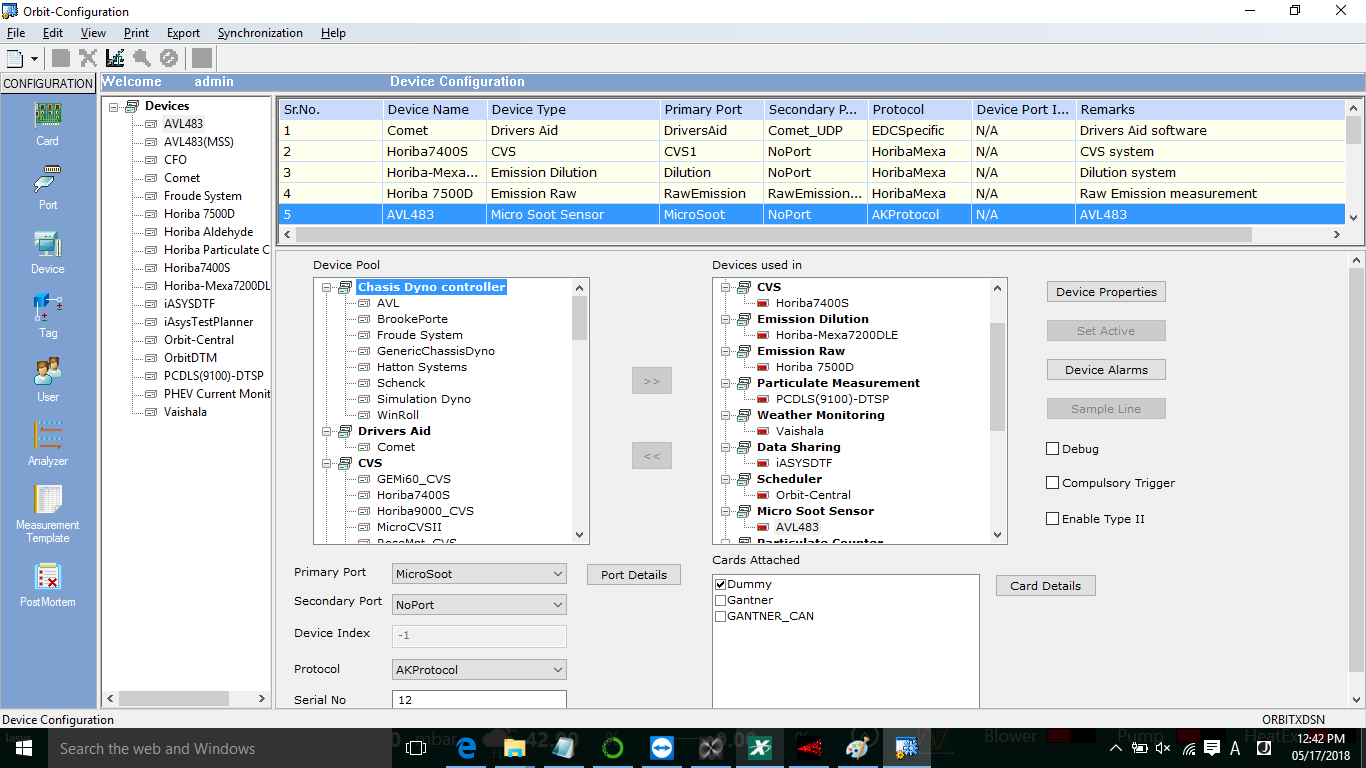Click the Device Name column header
The height and width of the screenshot is (768, 1366).
435,110
